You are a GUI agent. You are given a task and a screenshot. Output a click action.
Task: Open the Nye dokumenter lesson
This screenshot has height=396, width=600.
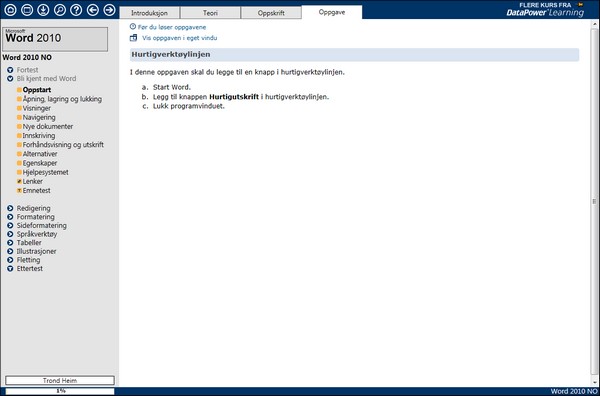point(48,126)
